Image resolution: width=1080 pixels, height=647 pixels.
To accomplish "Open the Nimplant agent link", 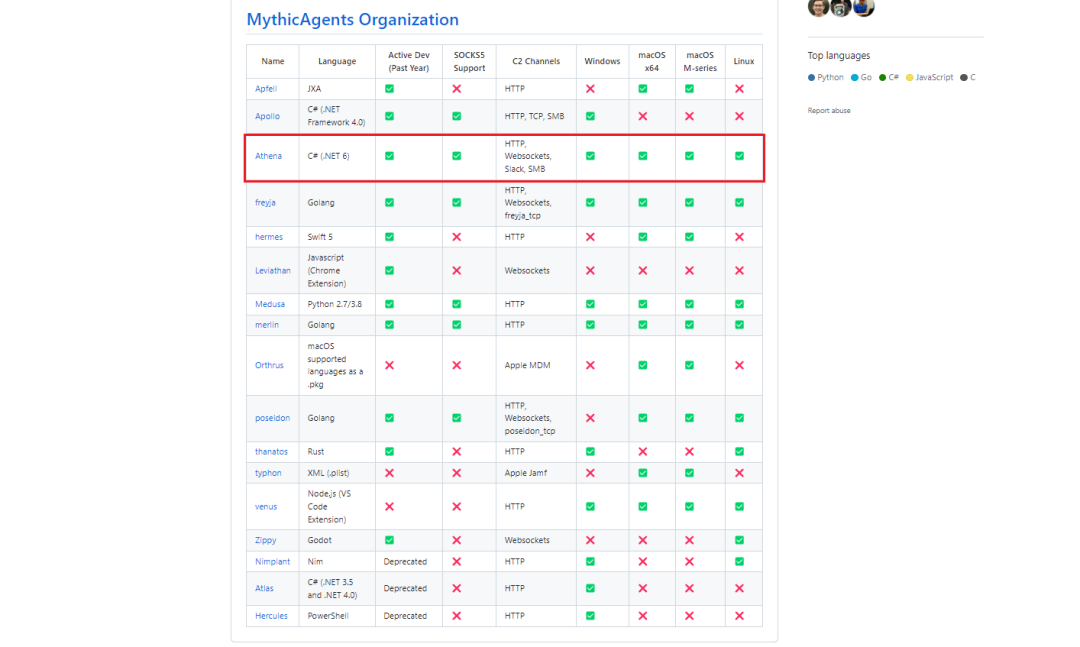I will click(272, 562).
